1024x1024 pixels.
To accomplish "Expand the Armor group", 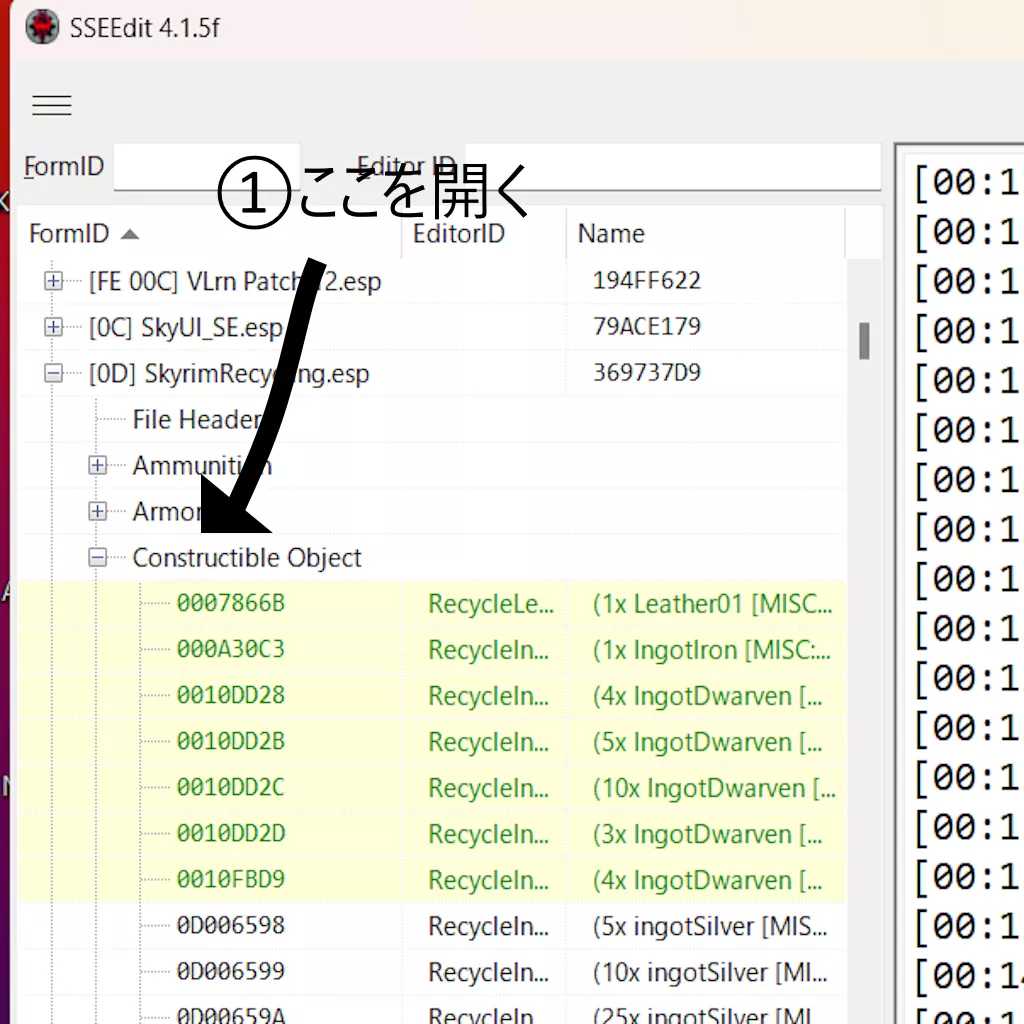I will (x=97, y=511).
